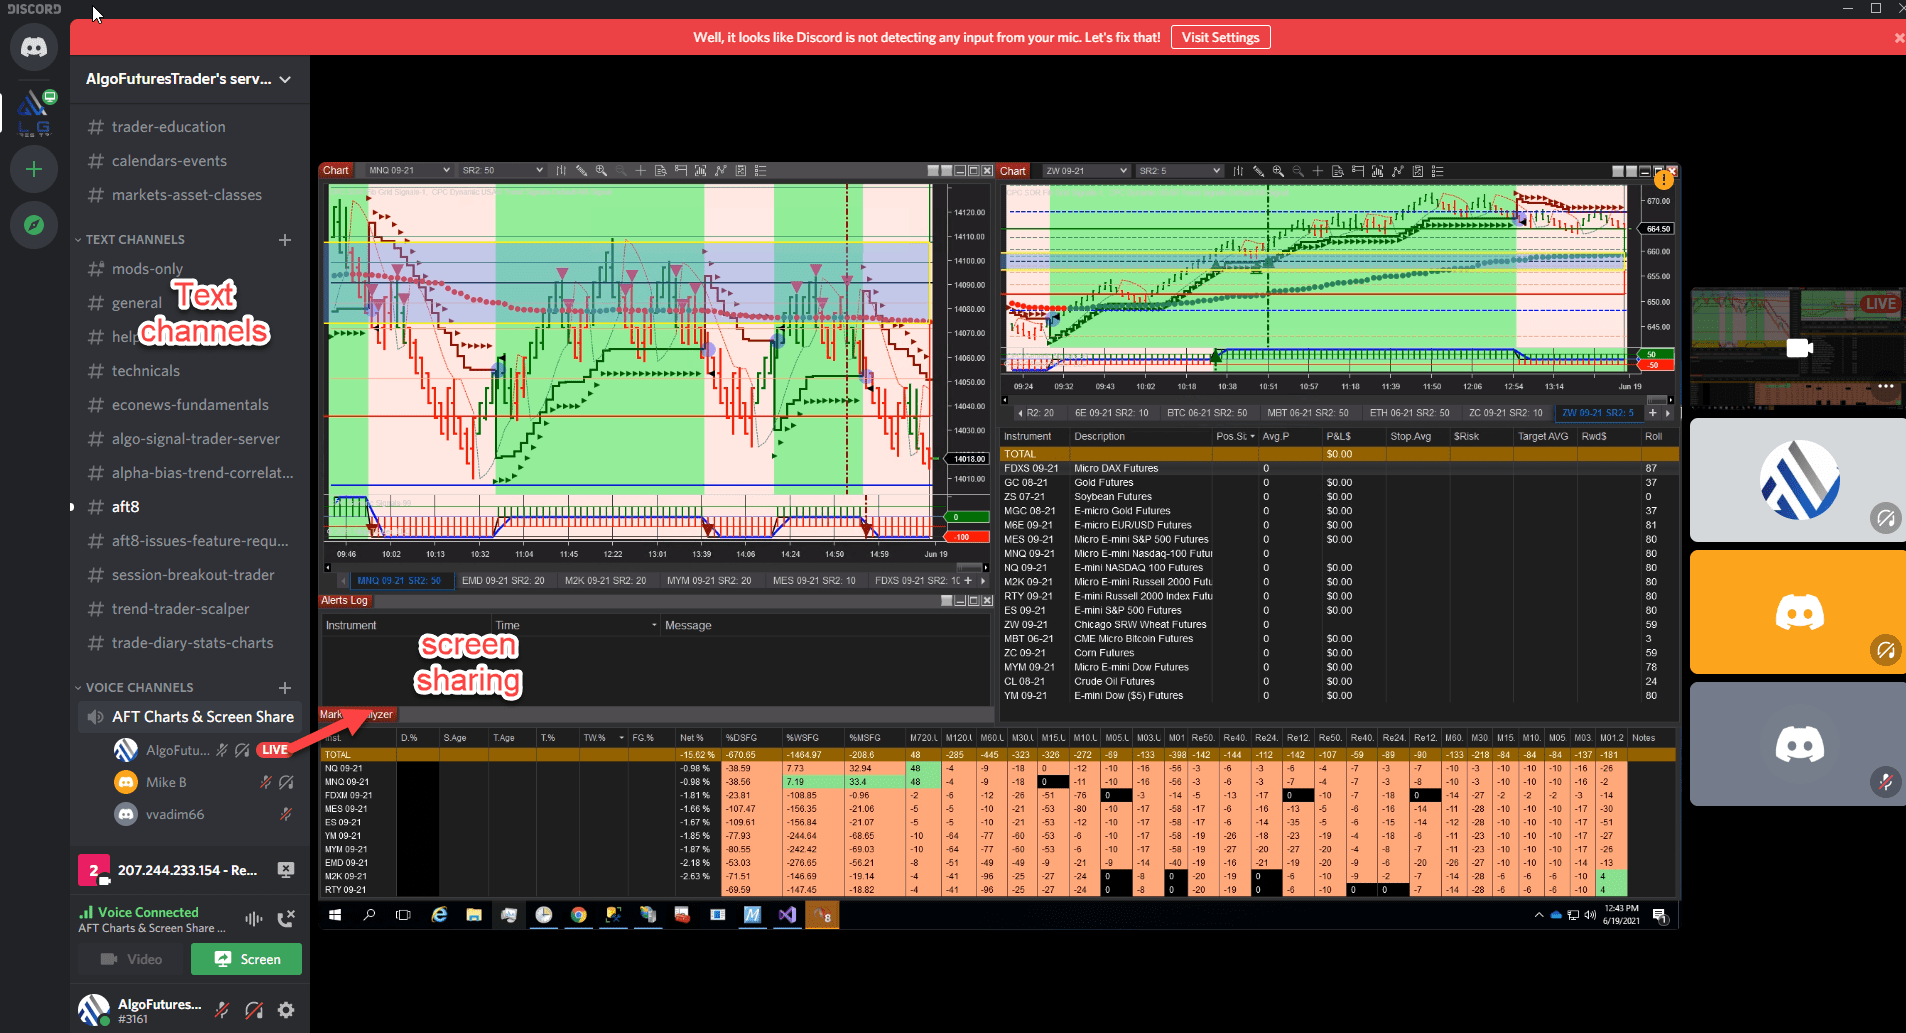1906x1033 pixels.
Task: Open Visual Studio in the shared taskbar
Action: pos(787,915)
